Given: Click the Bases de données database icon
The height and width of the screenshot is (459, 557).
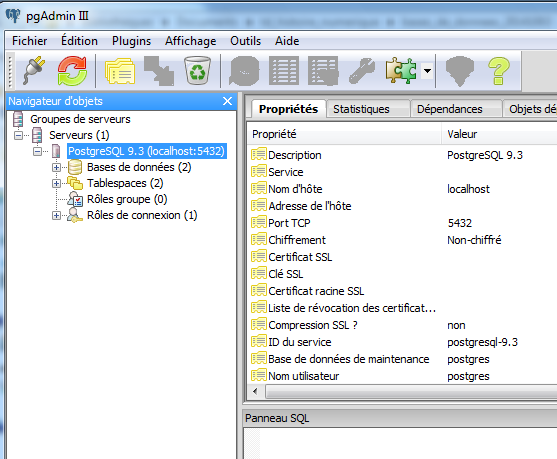Looking at the screenshot, I should coord(75,167).
